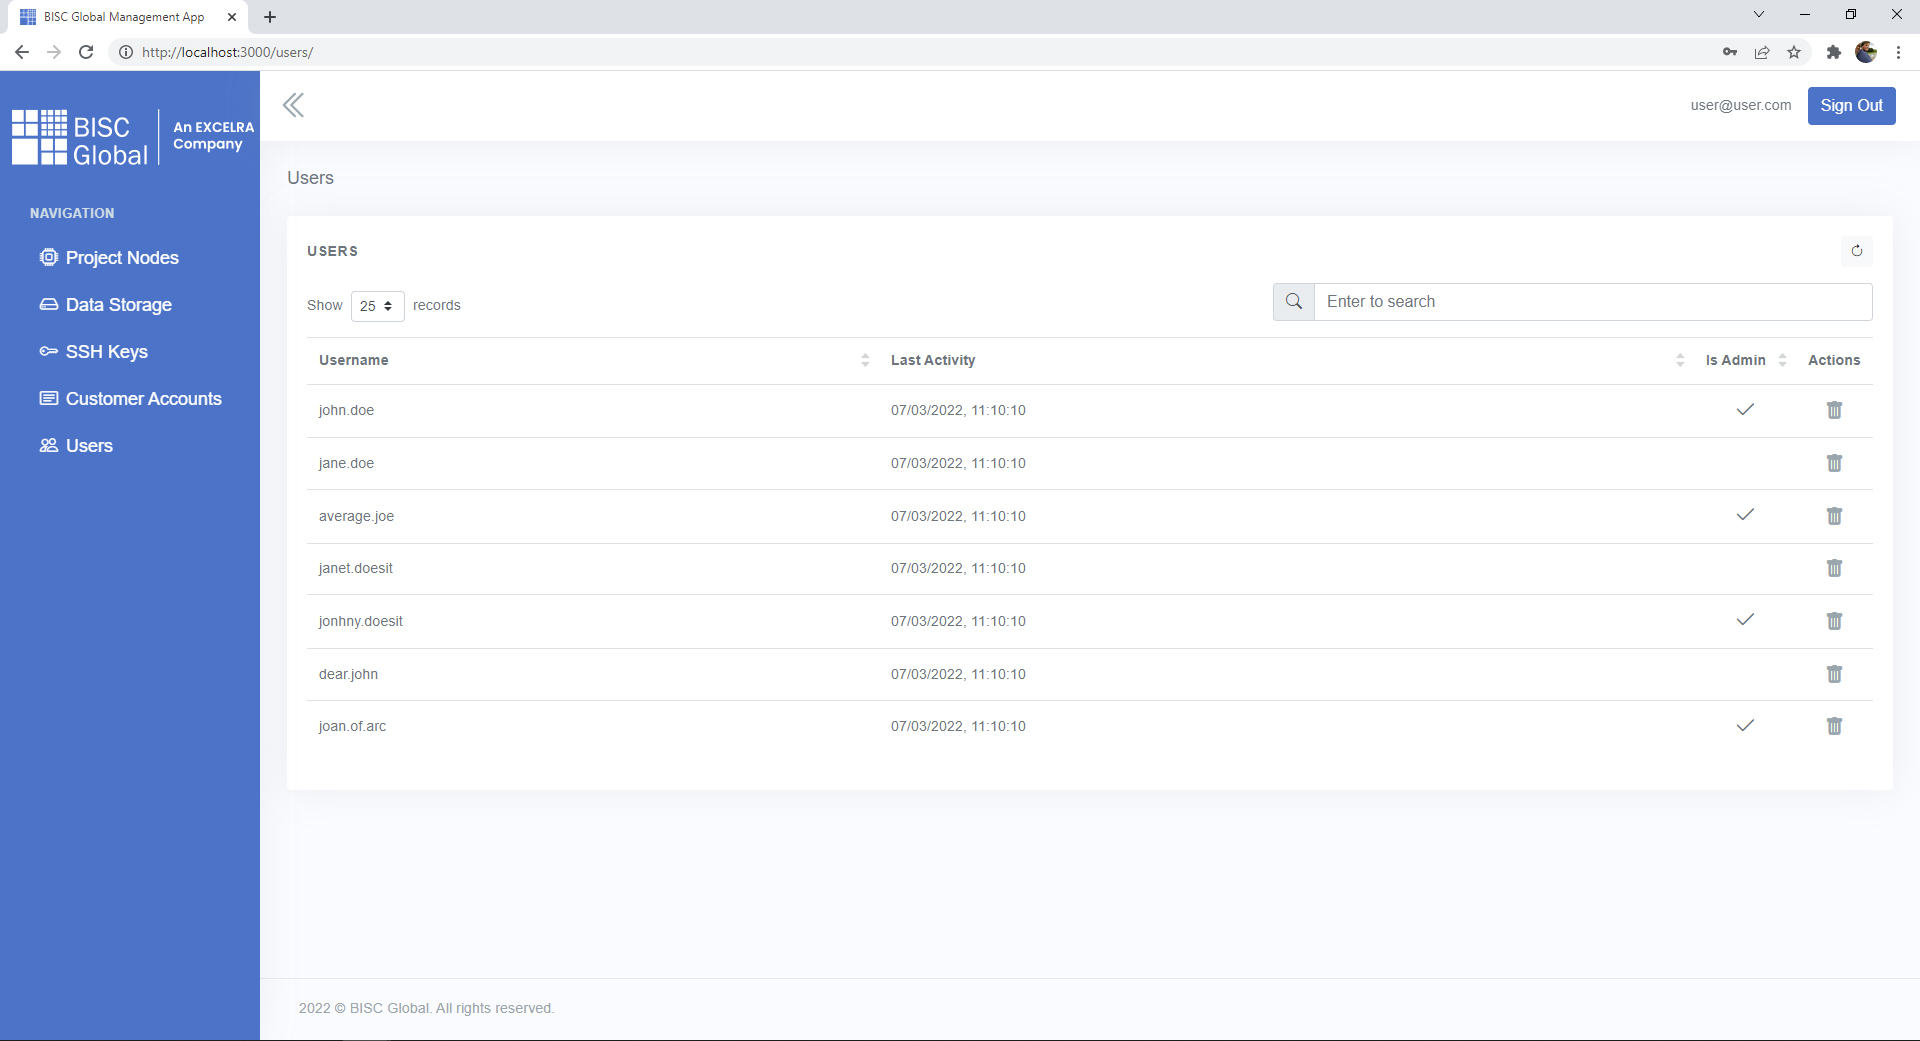Click username jonhny.doesit
Viewport: 1920px width, 1041px height.
point(360,621)
